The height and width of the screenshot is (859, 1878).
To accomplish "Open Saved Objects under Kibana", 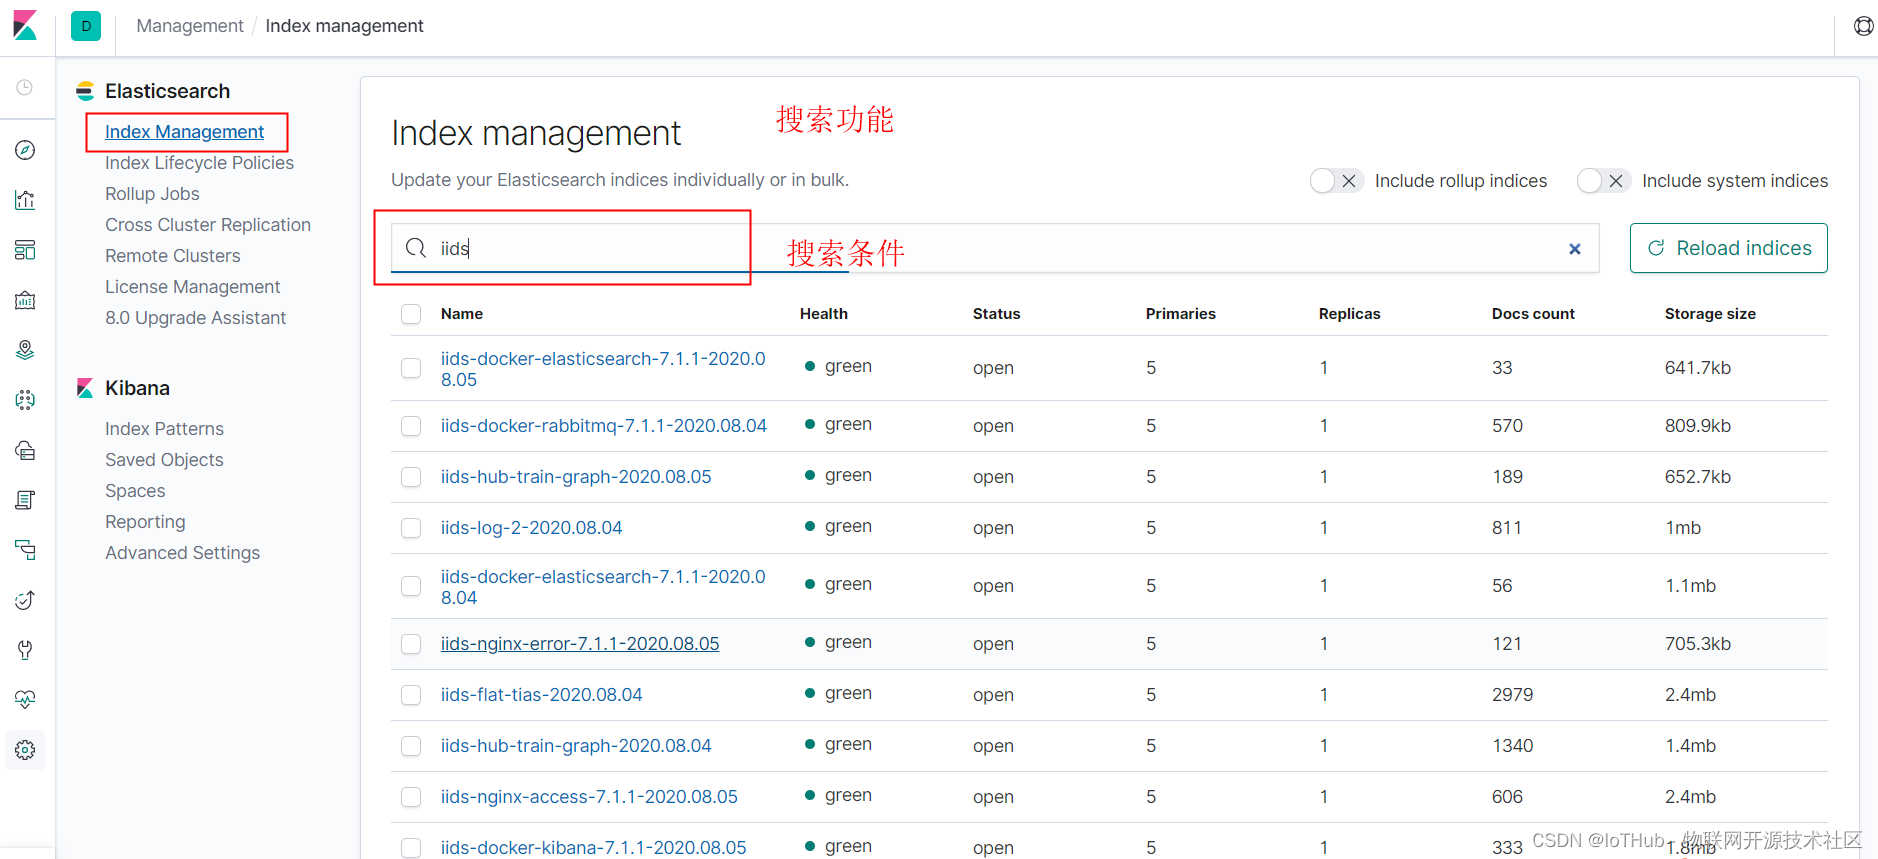I will 164,460.
